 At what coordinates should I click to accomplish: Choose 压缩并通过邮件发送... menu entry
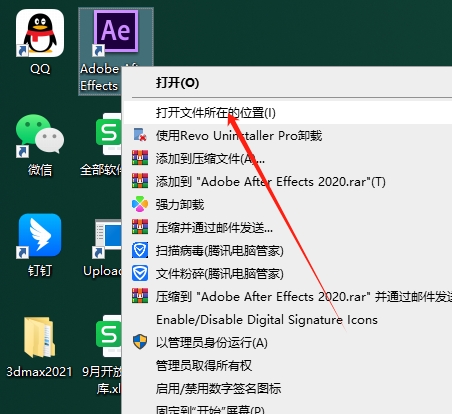[288, 227]
